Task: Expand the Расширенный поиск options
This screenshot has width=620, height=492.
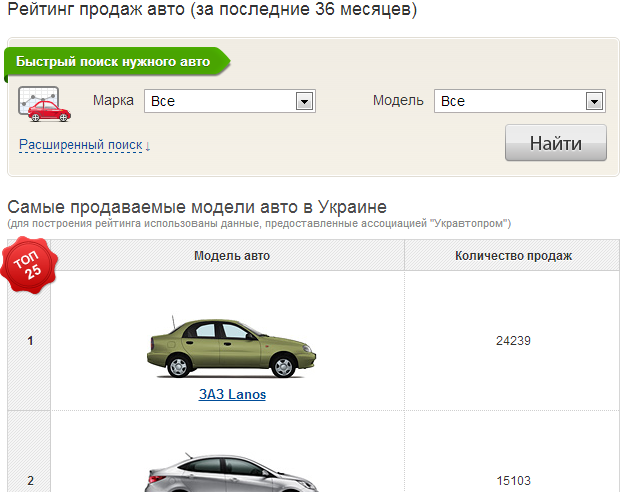Action: pyautogui.click(x=80, y=145)
